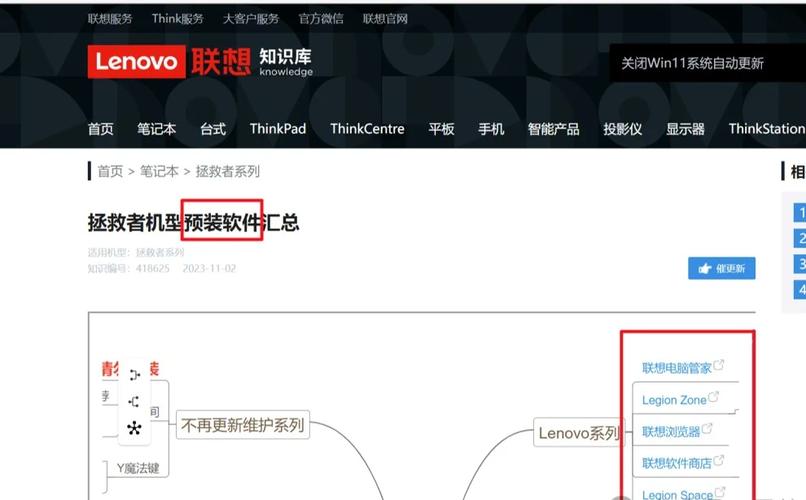Select the 笔记本 navigation tab
The image size is (806, 500).
pos(156,128)
